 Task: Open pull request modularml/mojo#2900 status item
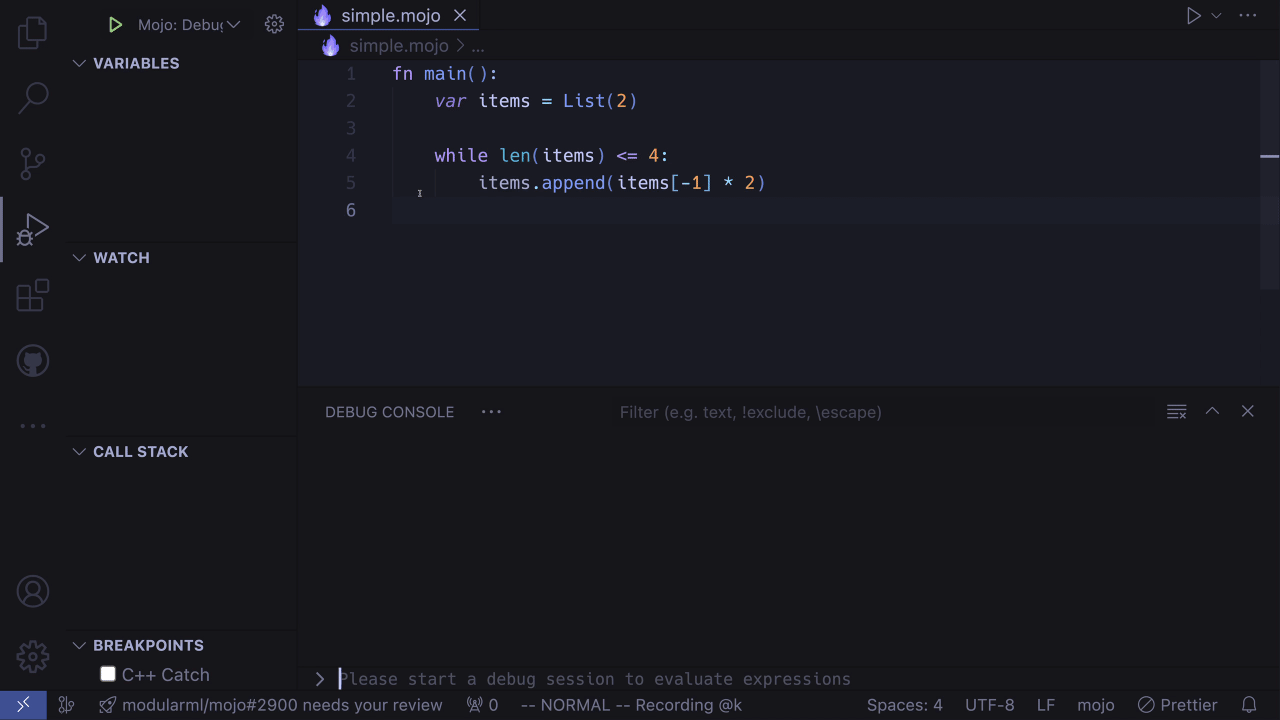pos(271,705)
